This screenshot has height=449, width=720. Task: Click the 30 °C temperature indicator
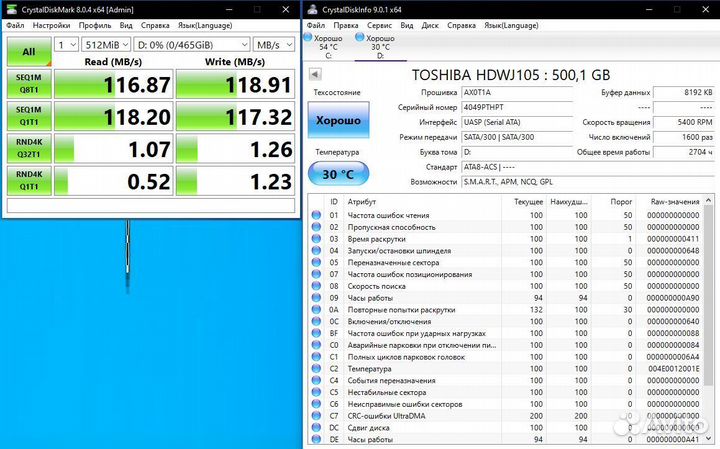pyautogui.click(x=338, y=174)
